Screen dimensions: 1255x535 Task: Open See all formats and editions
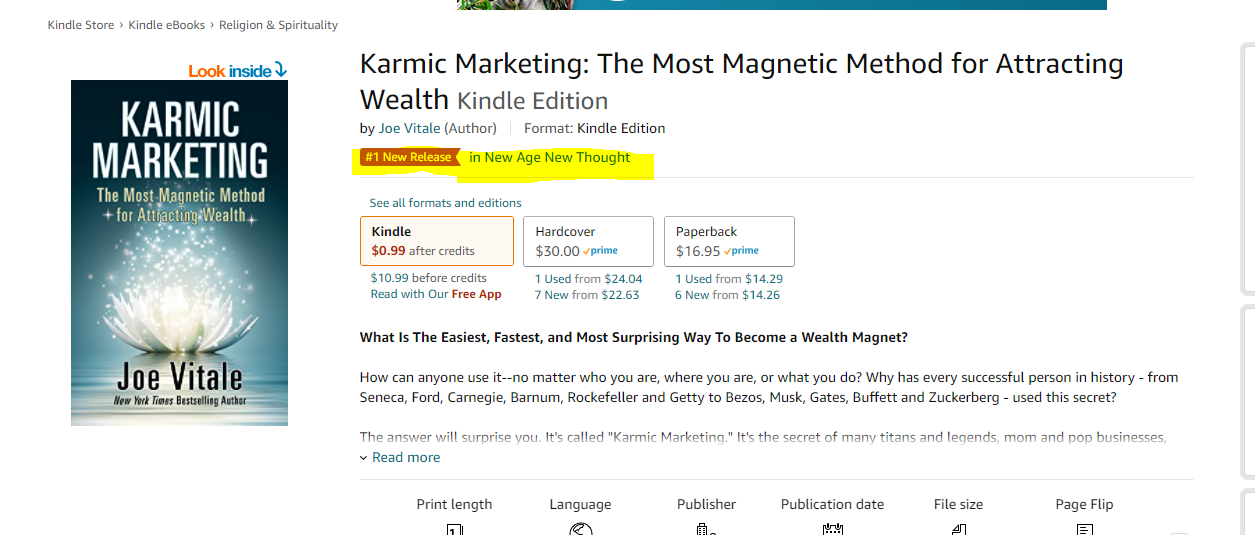click(445, 203)
